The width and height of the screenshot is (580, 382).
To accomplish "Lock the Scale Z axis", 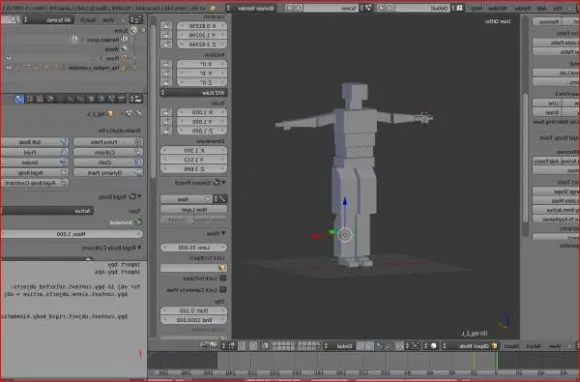I will [167, 131].
